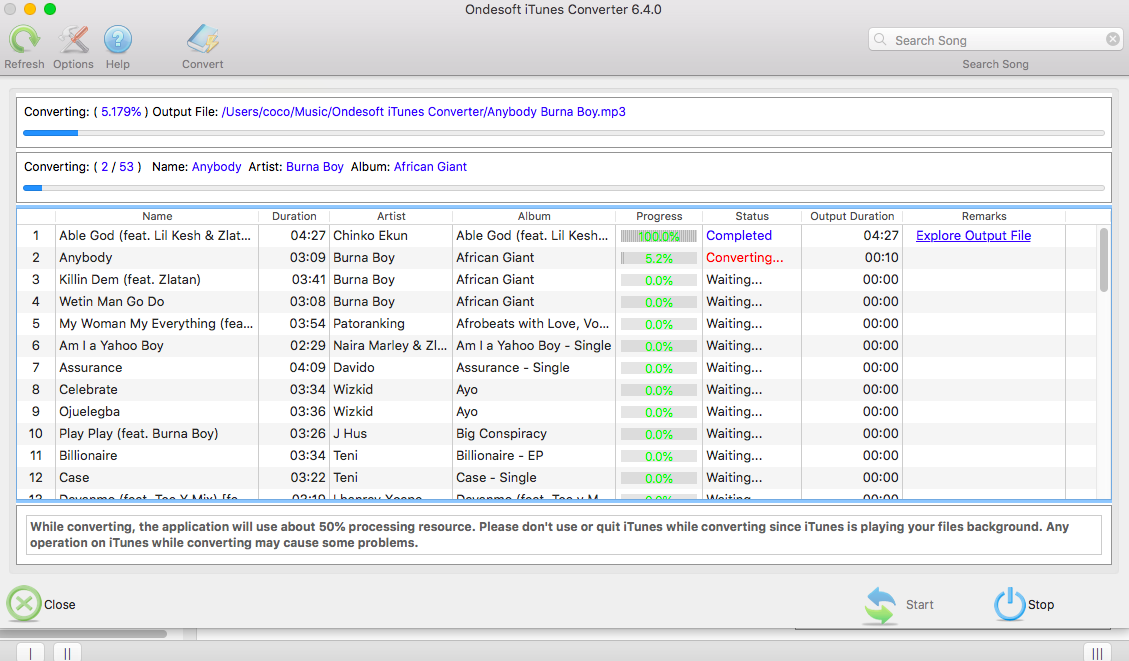Click artist Patoranking cell
The image size is (1129, 661).
[391, 323]
